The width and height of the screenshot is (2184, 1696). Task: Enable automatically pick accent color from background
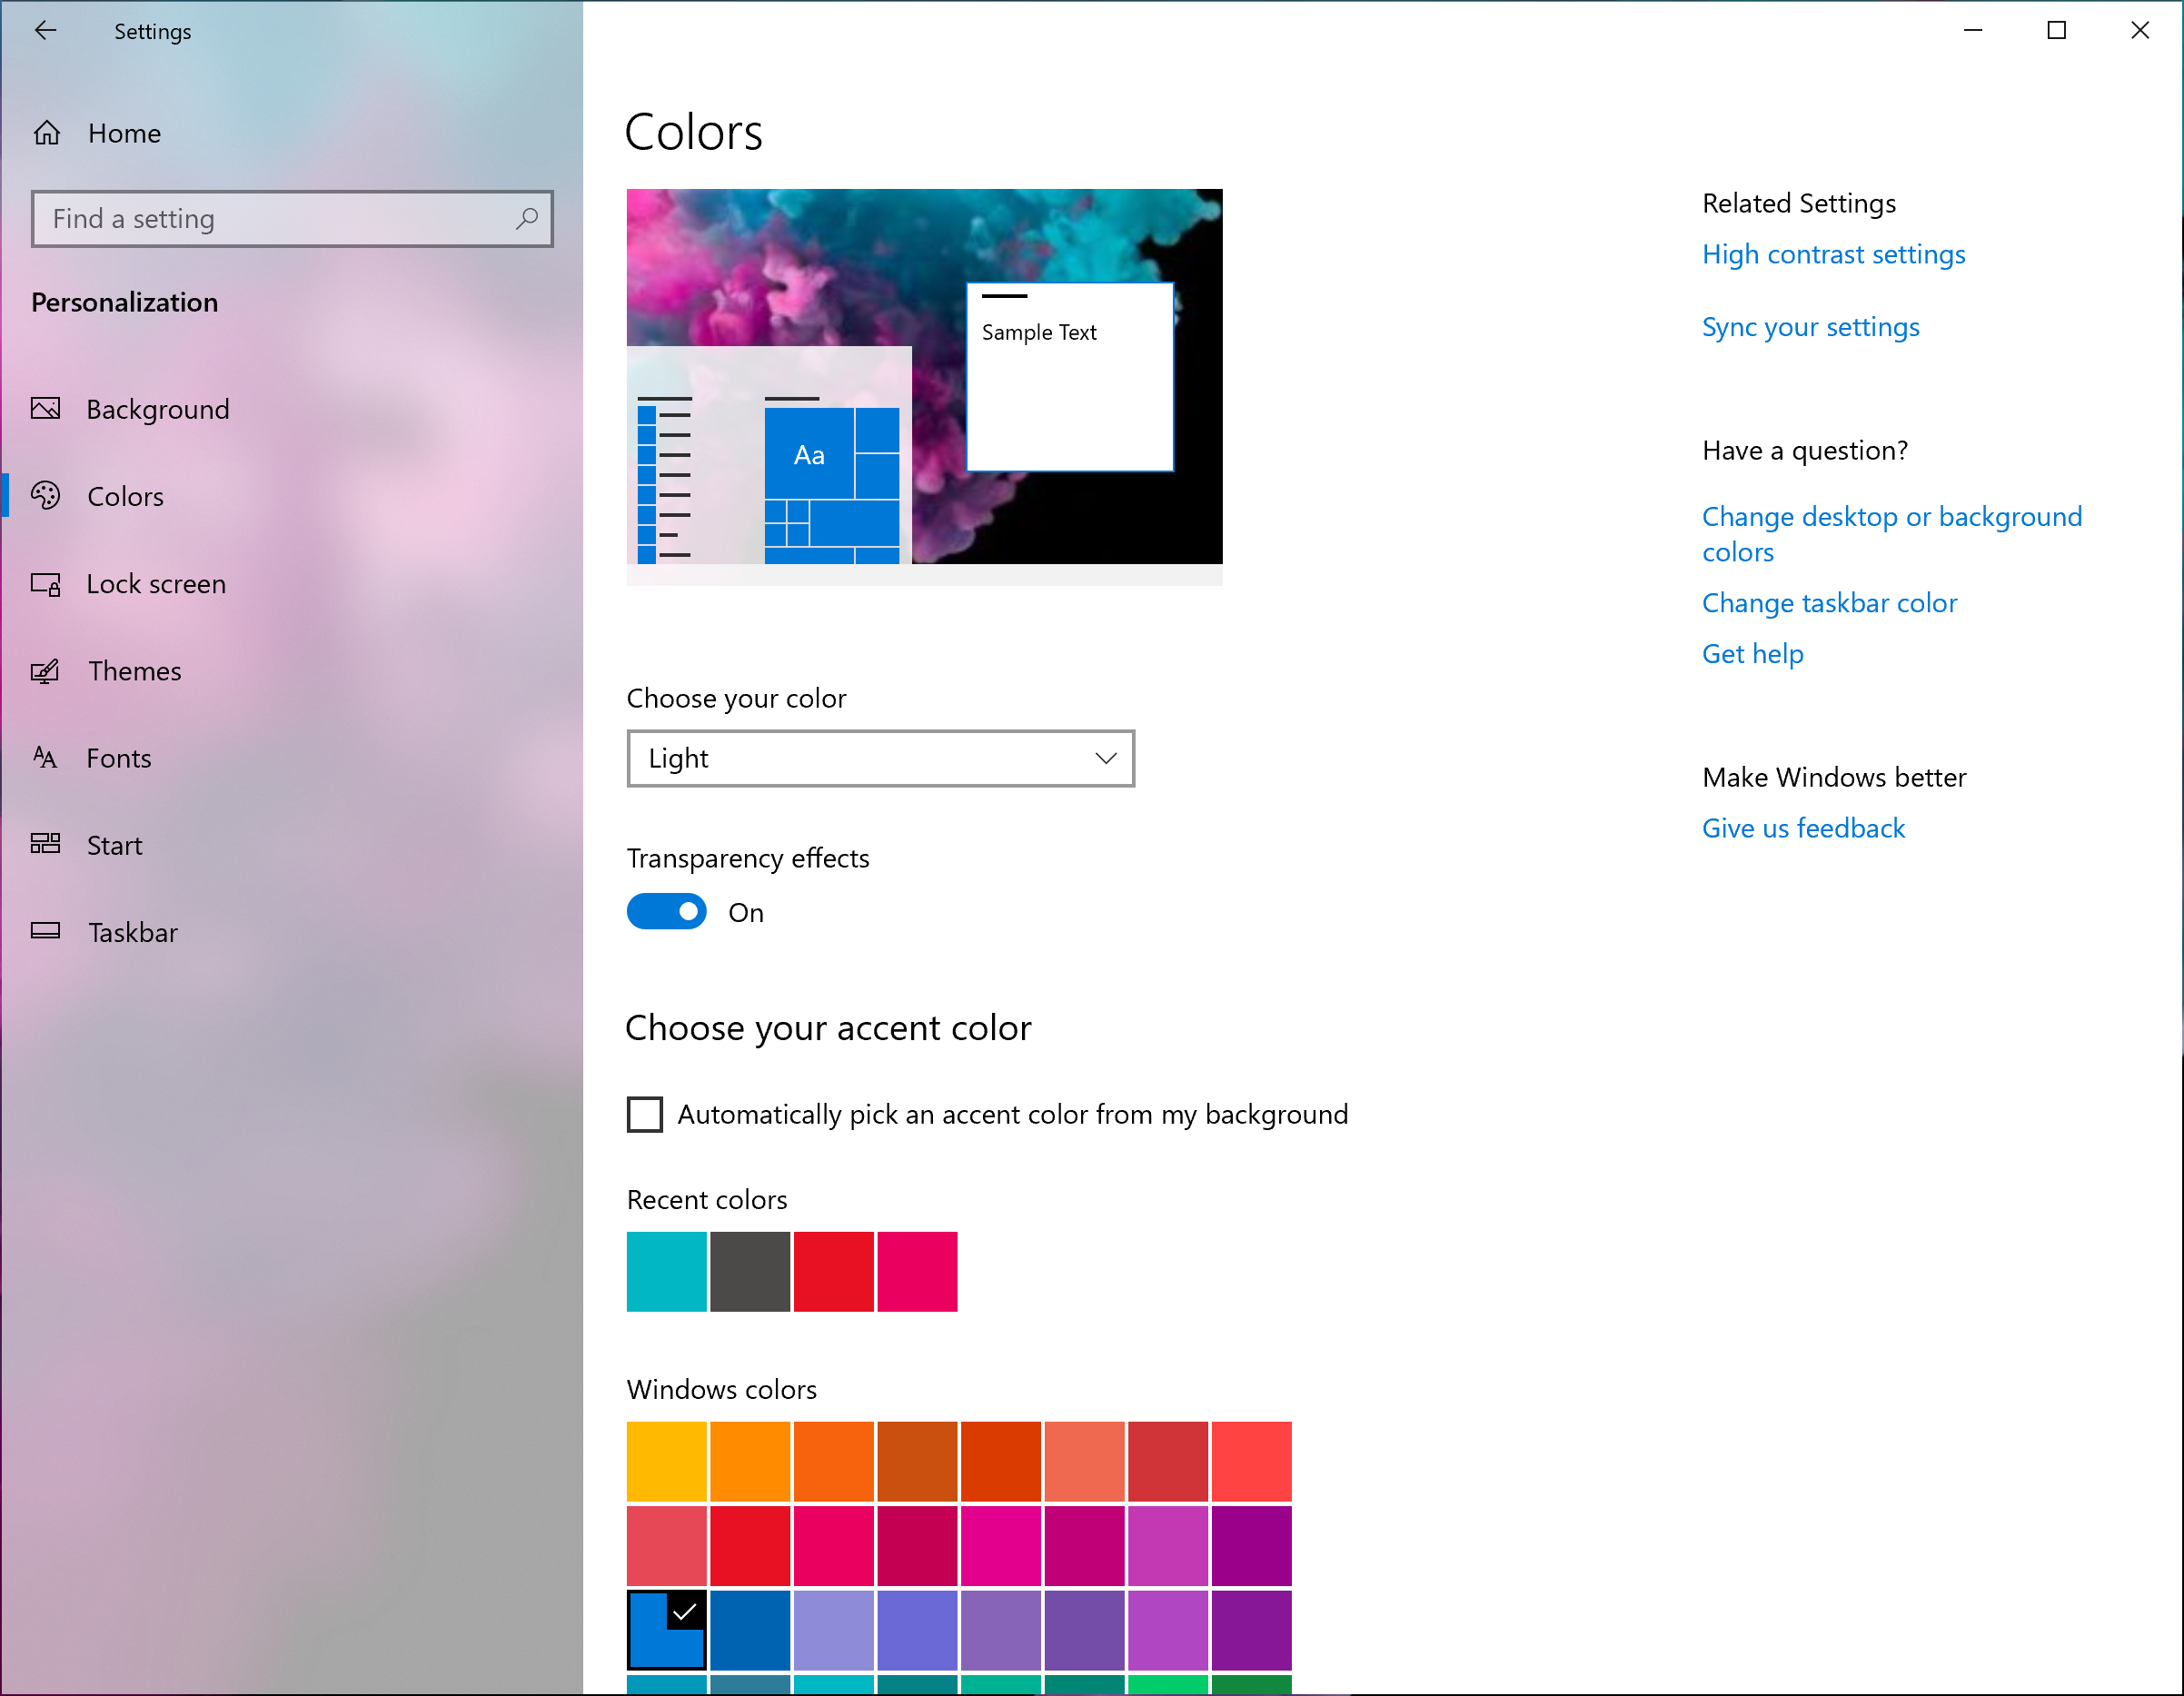click(x=645, y=1113)
